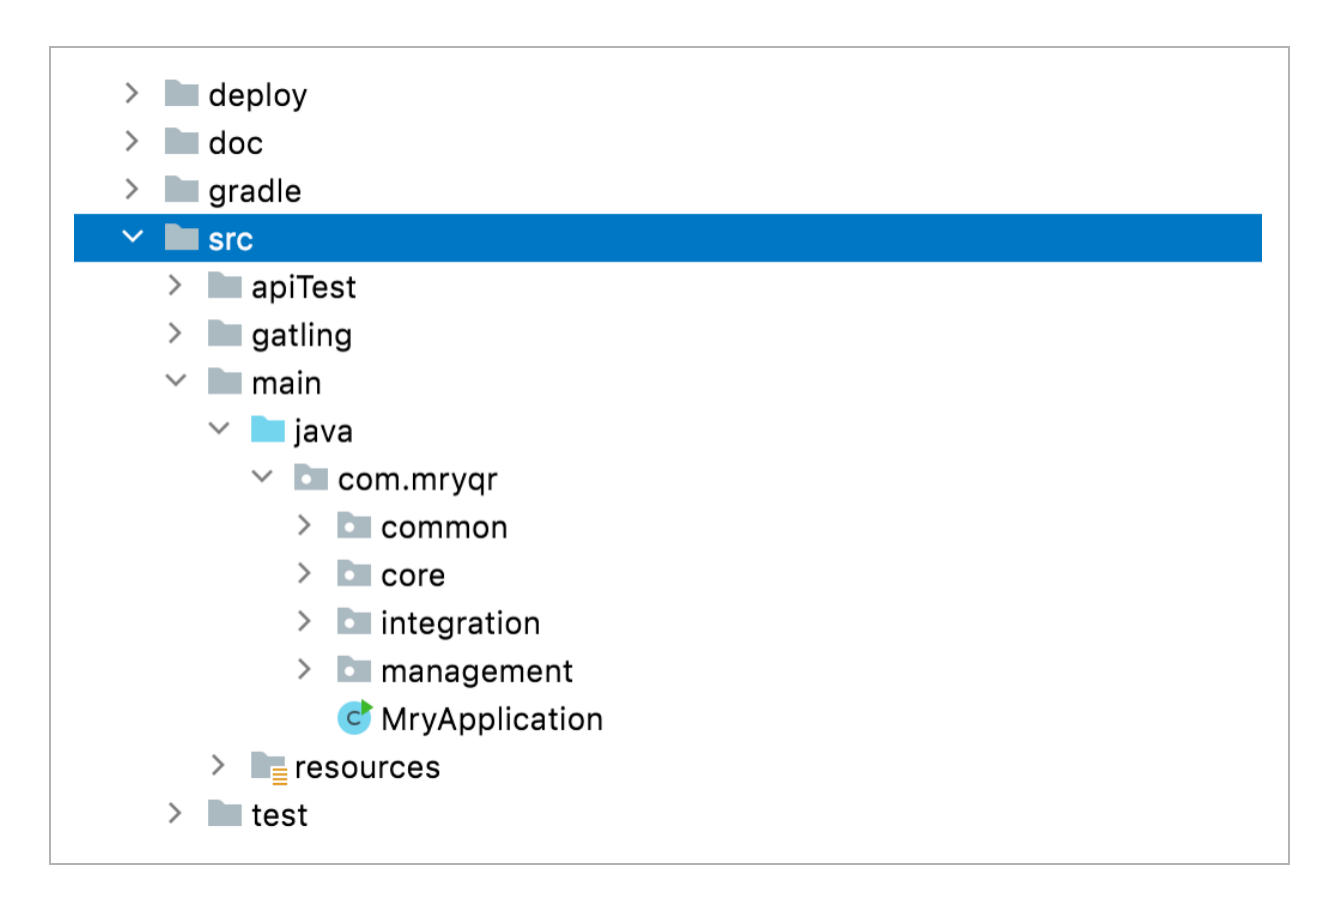Select the doc folder label
This screenshot has height=914, width=1336.
point(235,143)
